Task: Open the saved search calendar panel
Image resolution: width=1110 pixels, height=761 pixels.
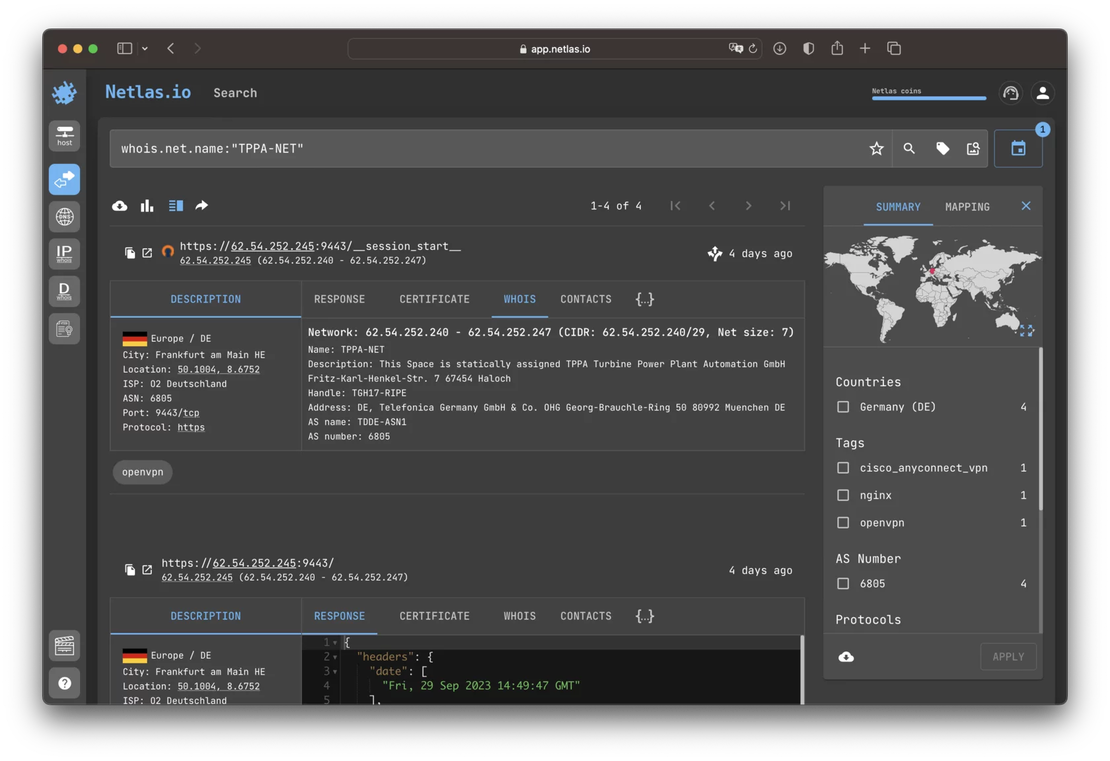Action: tap(1016, 147)
